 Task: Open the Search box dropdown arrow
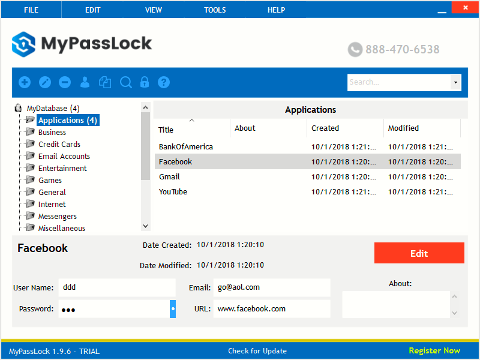click(x=456, y=82)
